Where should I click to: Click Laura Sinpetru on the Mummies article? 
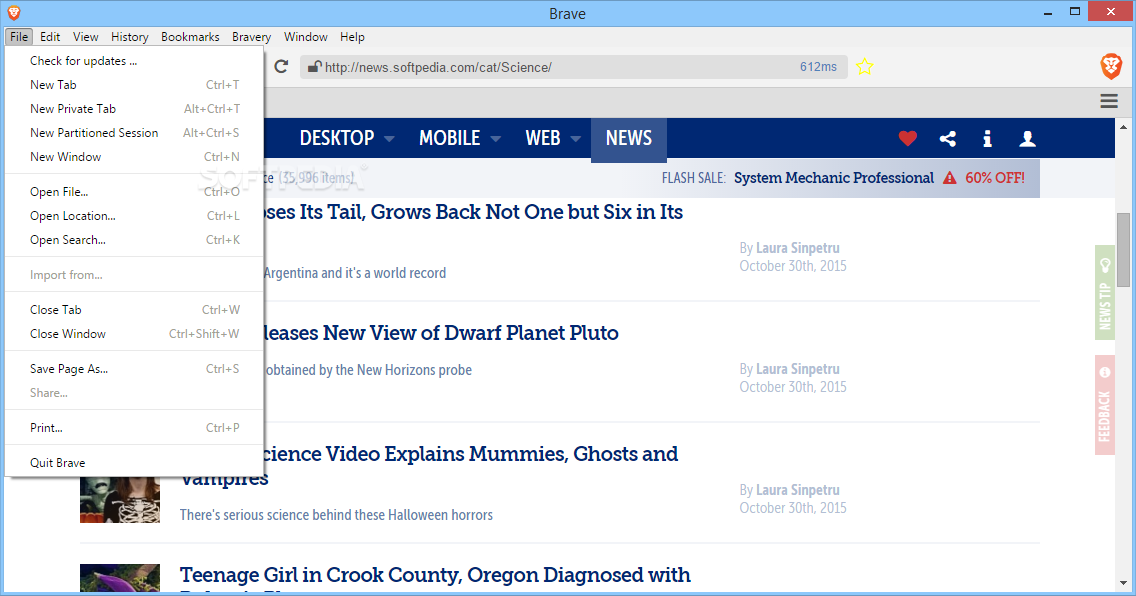click(x=798, y=490)
